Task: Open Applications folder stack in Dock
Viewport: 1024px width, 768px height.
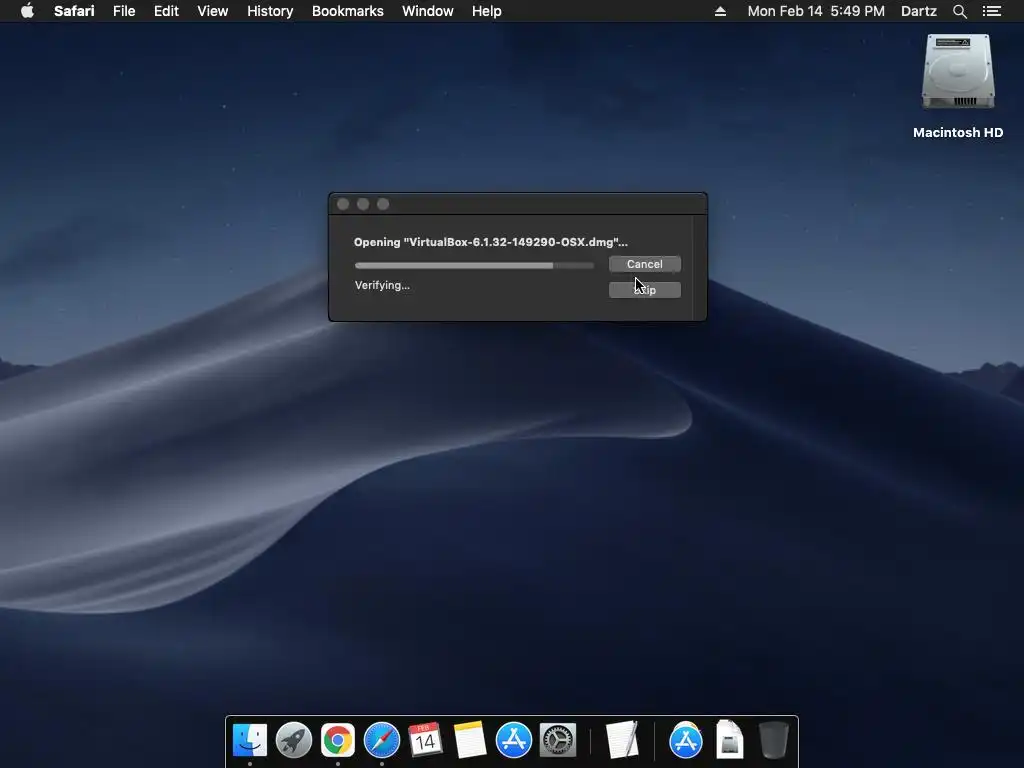Action: (x=686, y=740)
